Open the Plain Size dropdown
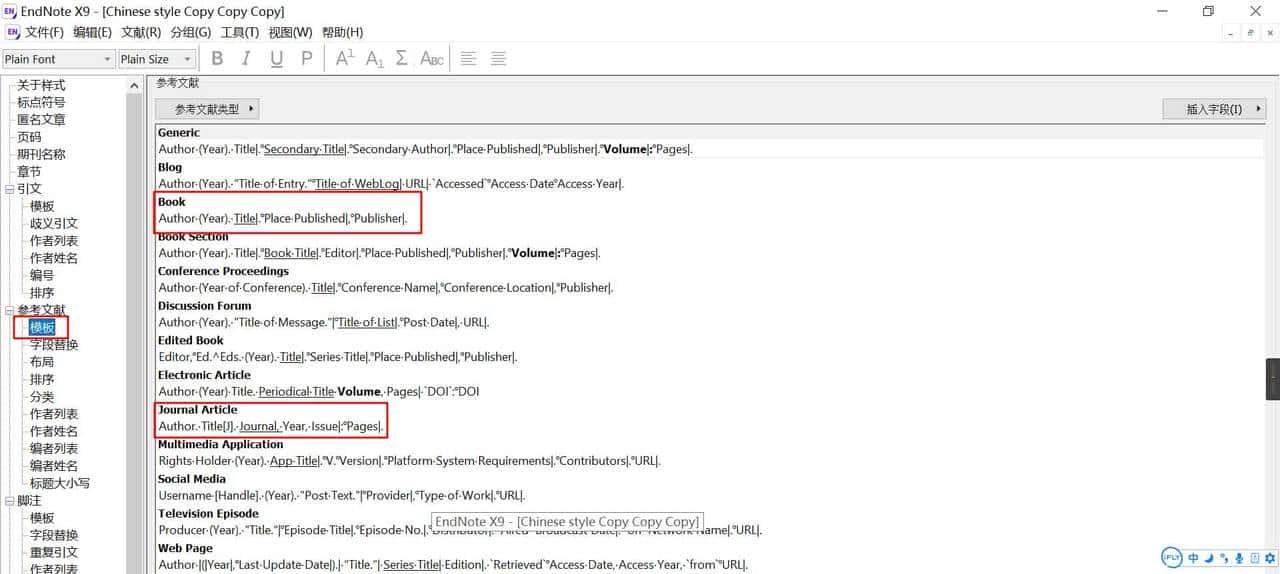 coord(185,59)
